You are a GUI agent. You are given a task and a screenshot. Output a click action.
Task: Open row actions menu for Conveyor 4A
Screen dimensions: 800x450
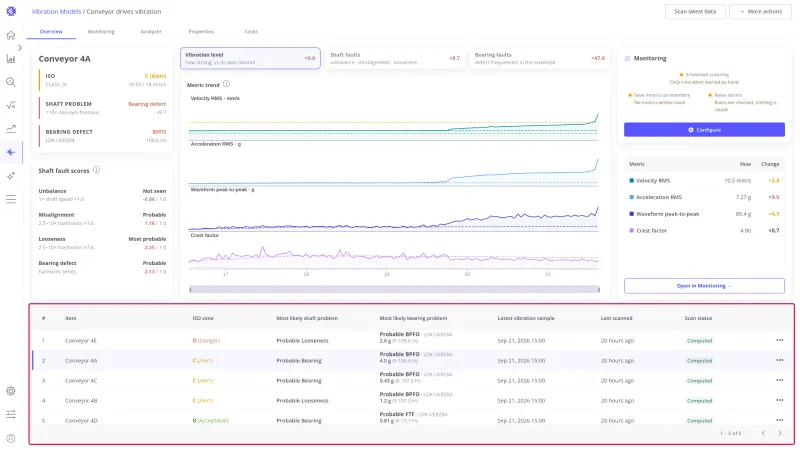point(779,360)
